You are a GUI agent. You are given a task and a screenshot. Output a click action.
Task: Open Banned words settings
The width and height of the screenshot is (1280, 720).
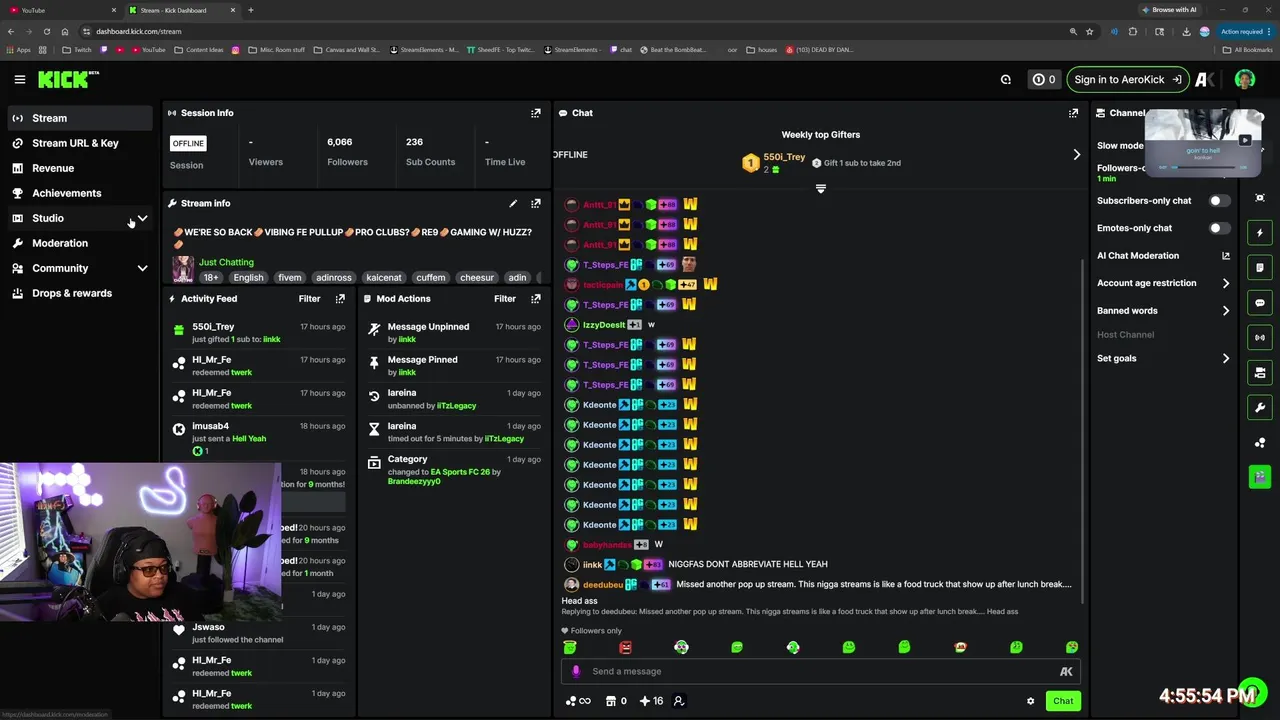(1163, 311)
